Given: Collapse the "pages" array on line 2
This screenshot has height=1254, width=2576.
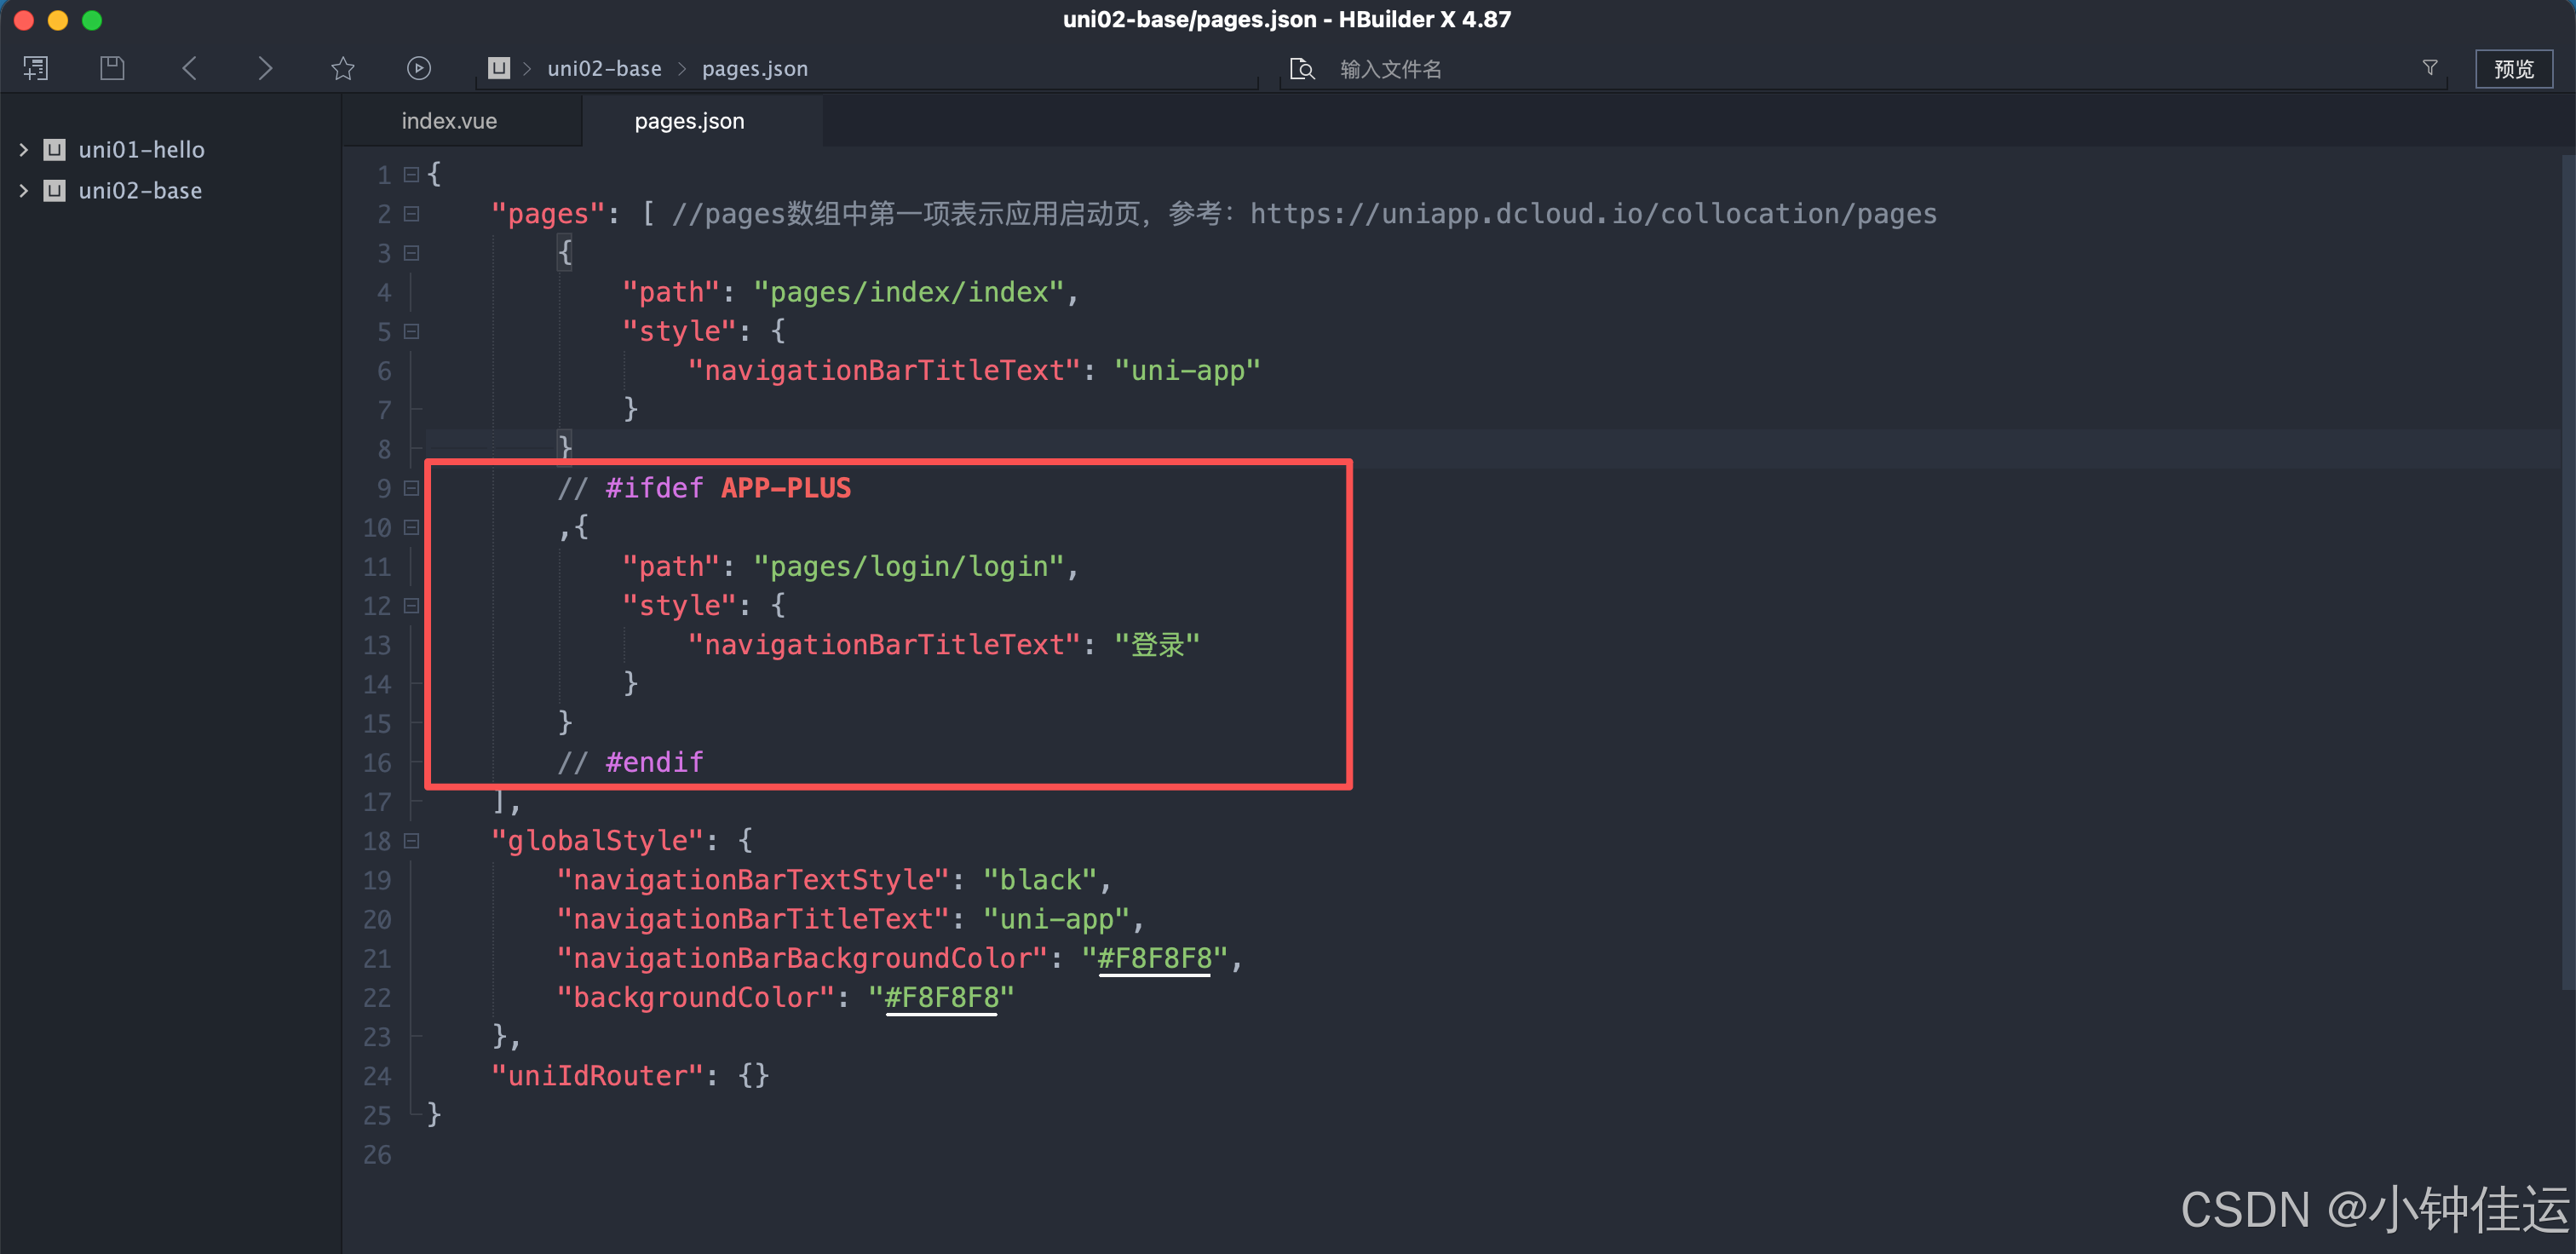Looking at the screenshot, I should coord(411,214).
